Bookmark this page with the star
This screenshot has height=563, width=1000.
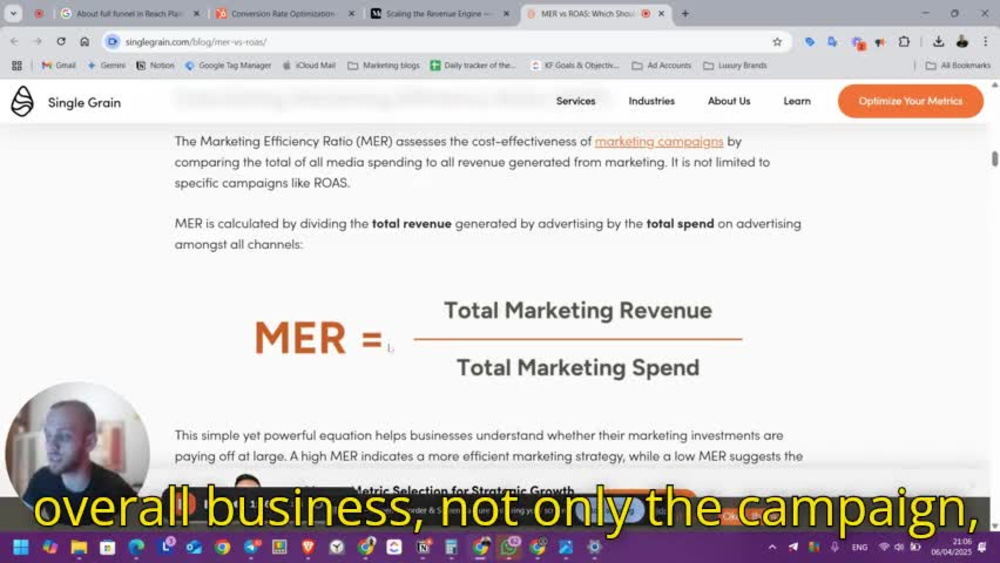pos(777,41)
